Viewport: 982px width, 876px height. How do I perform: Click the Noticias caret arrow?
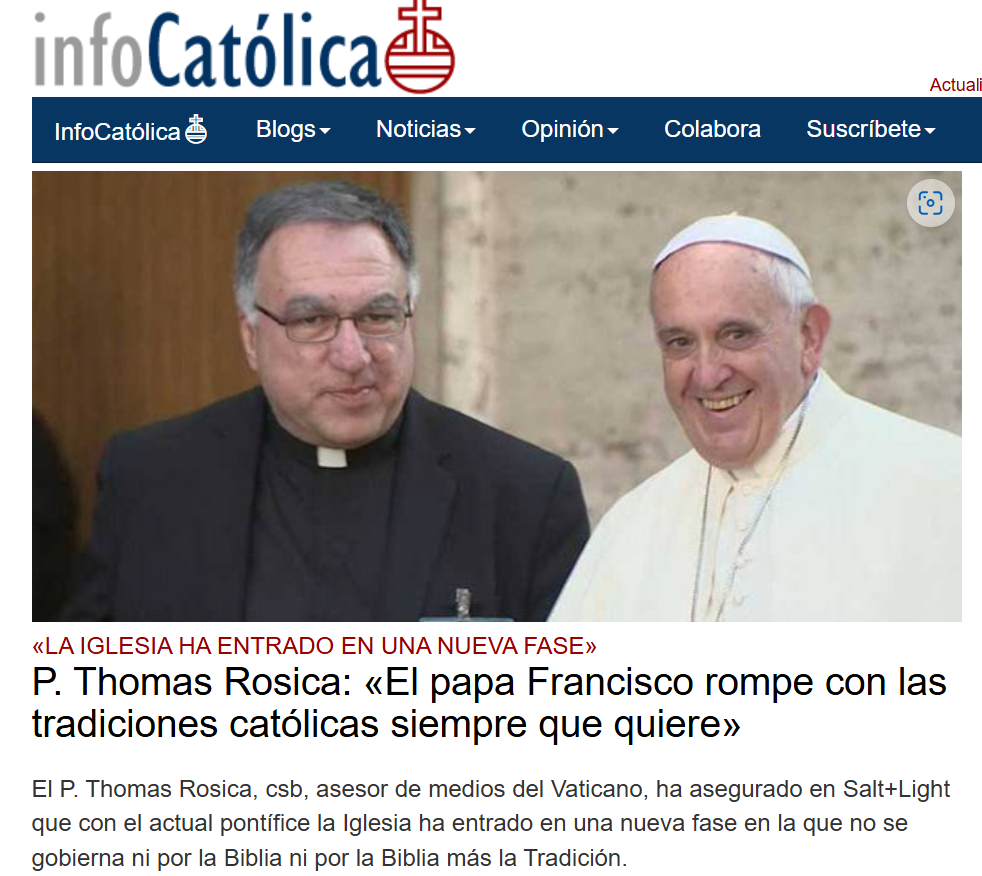coord(470,131)
